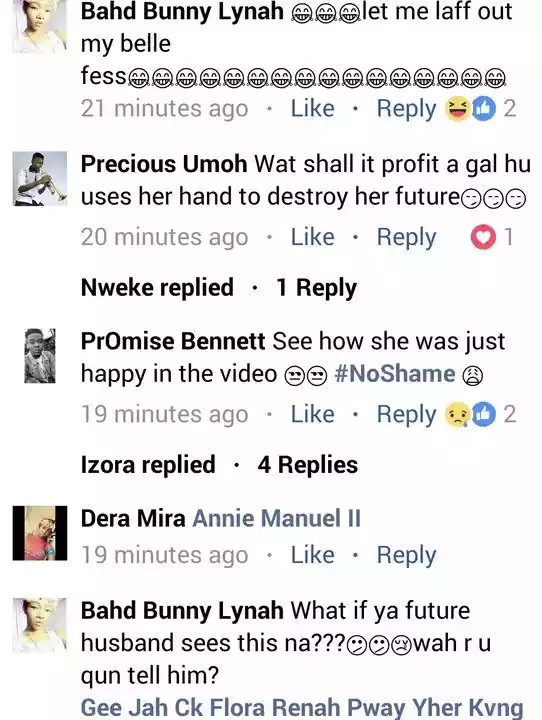Open the Precious Umoh name link

(164, 164)
